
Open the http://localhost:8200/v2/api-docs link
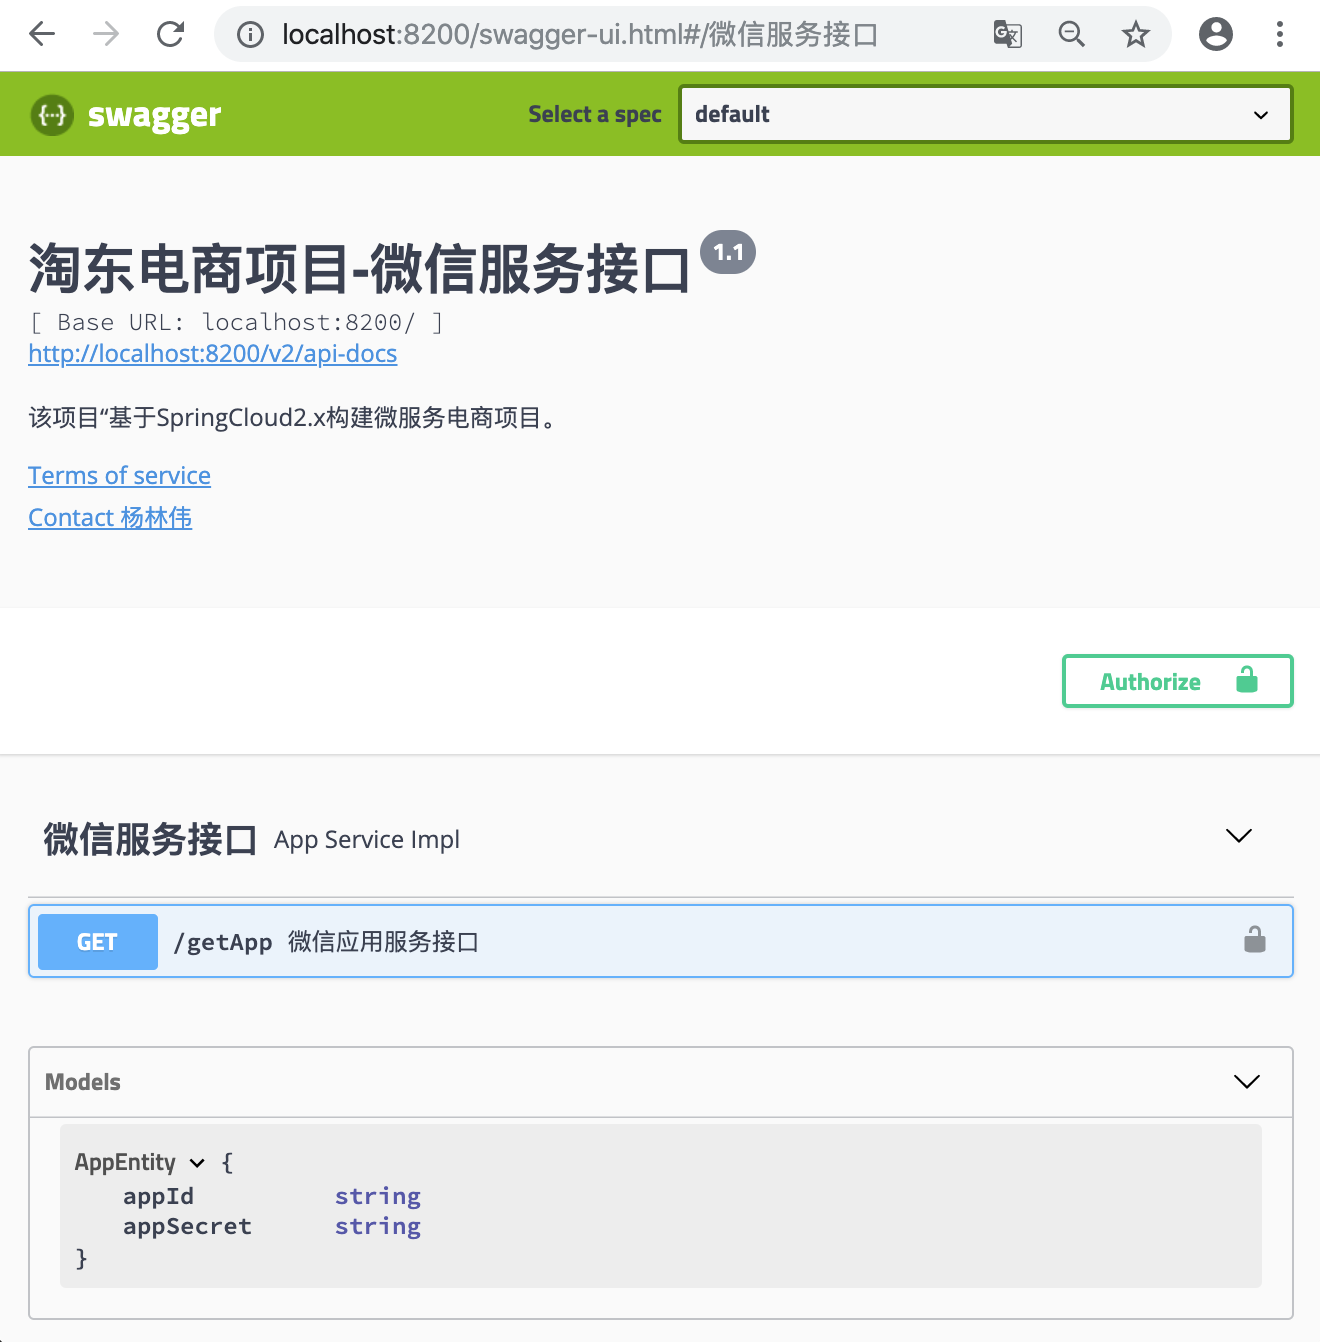213,354
